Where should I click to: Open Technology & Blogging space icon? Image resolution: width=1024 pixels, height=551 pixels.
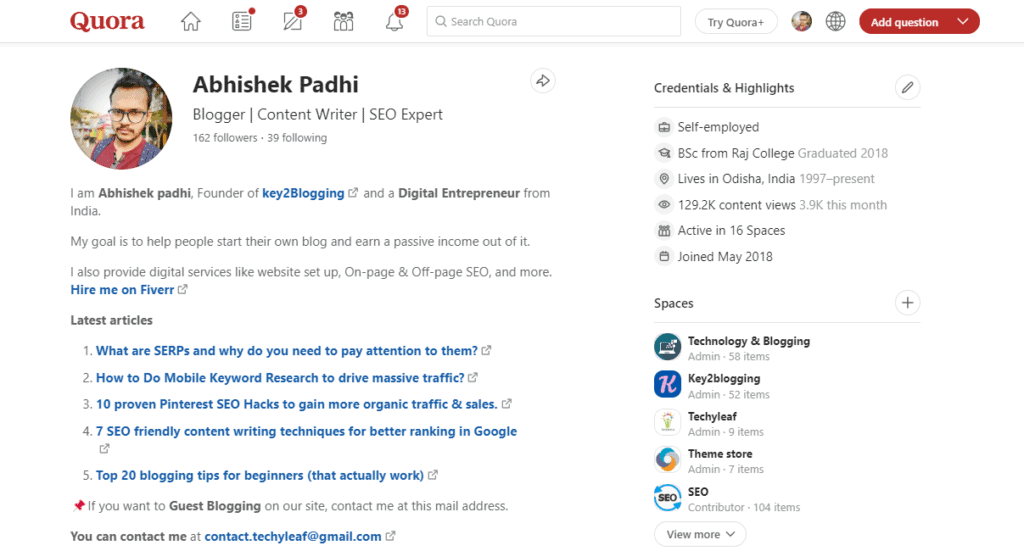[667, 347]
